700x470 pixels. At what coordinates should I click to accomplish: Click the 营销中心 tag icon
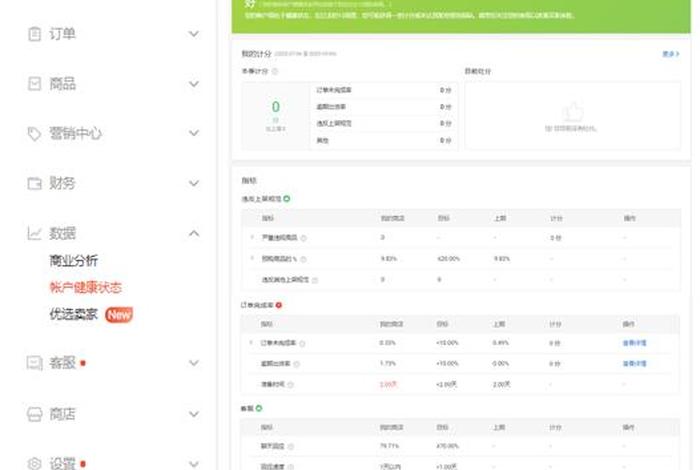tap(34, 133)
